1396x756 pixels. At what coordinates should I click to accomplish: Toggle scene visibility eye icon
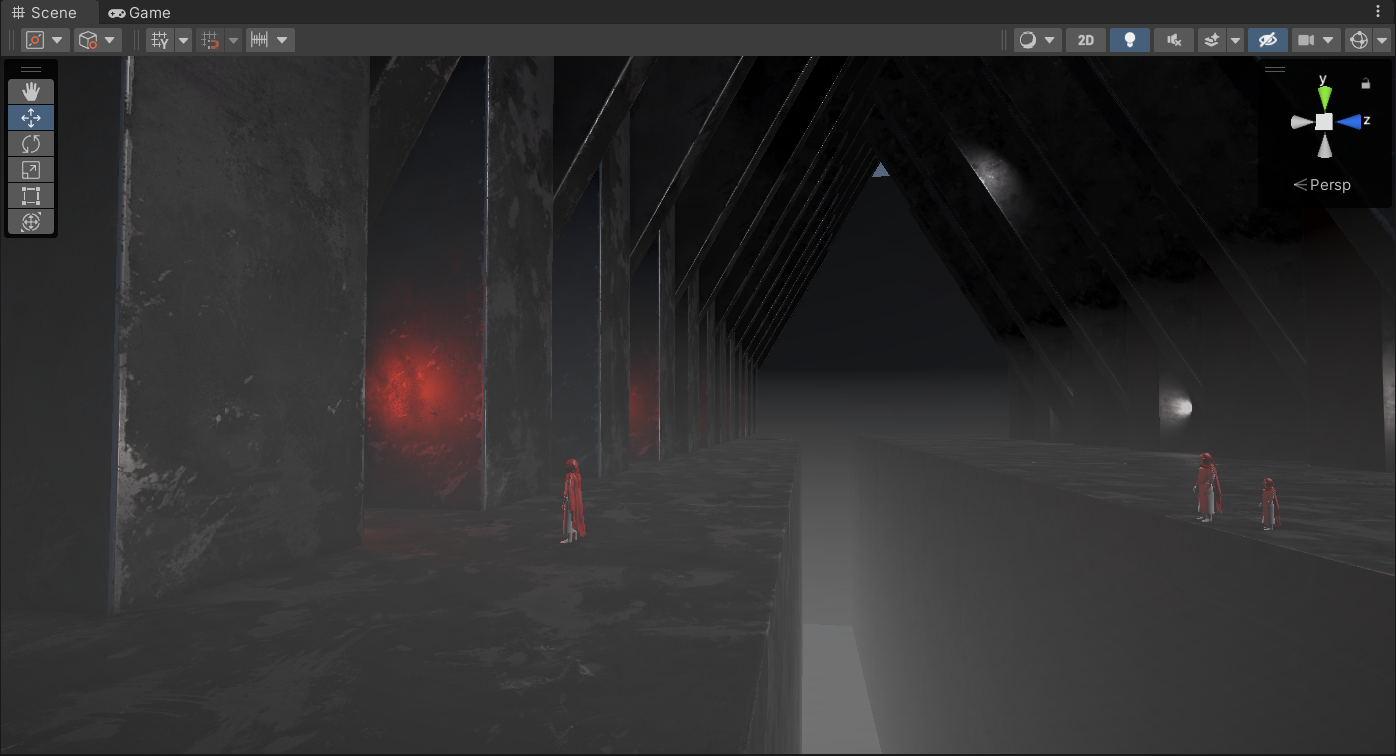[1267, 40]
